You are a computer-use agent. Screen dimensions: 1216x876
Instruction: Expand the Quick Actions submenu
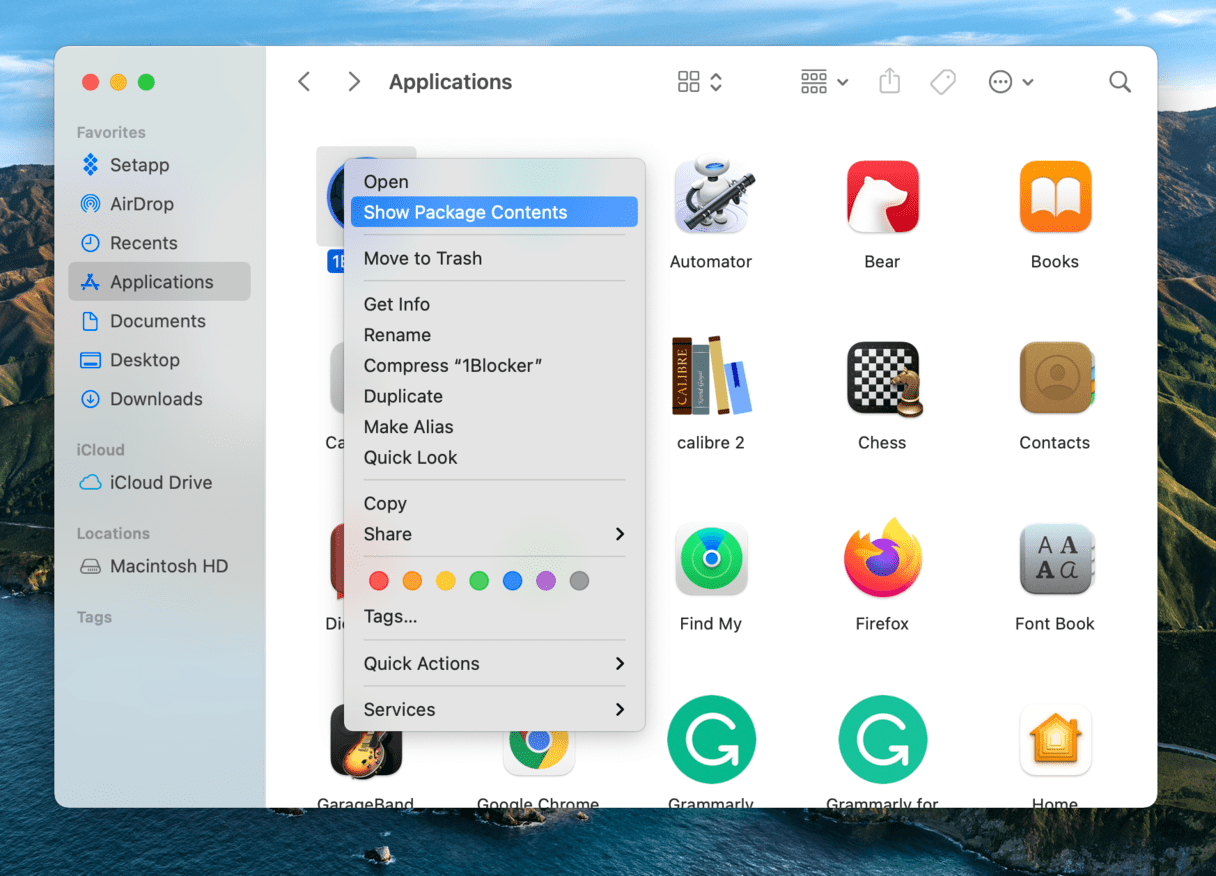pyautogui.click(x=495, y=663)
